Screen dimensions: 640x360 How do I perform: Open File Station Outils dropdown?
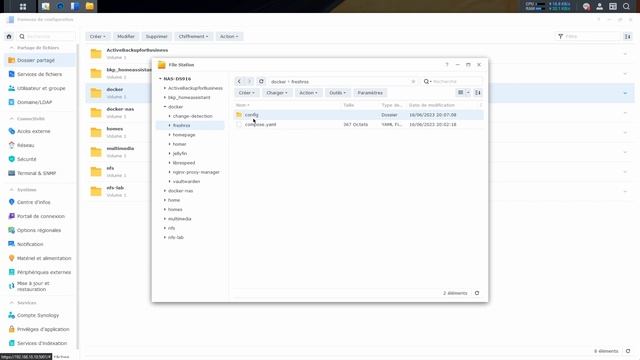tap(338, 93)
